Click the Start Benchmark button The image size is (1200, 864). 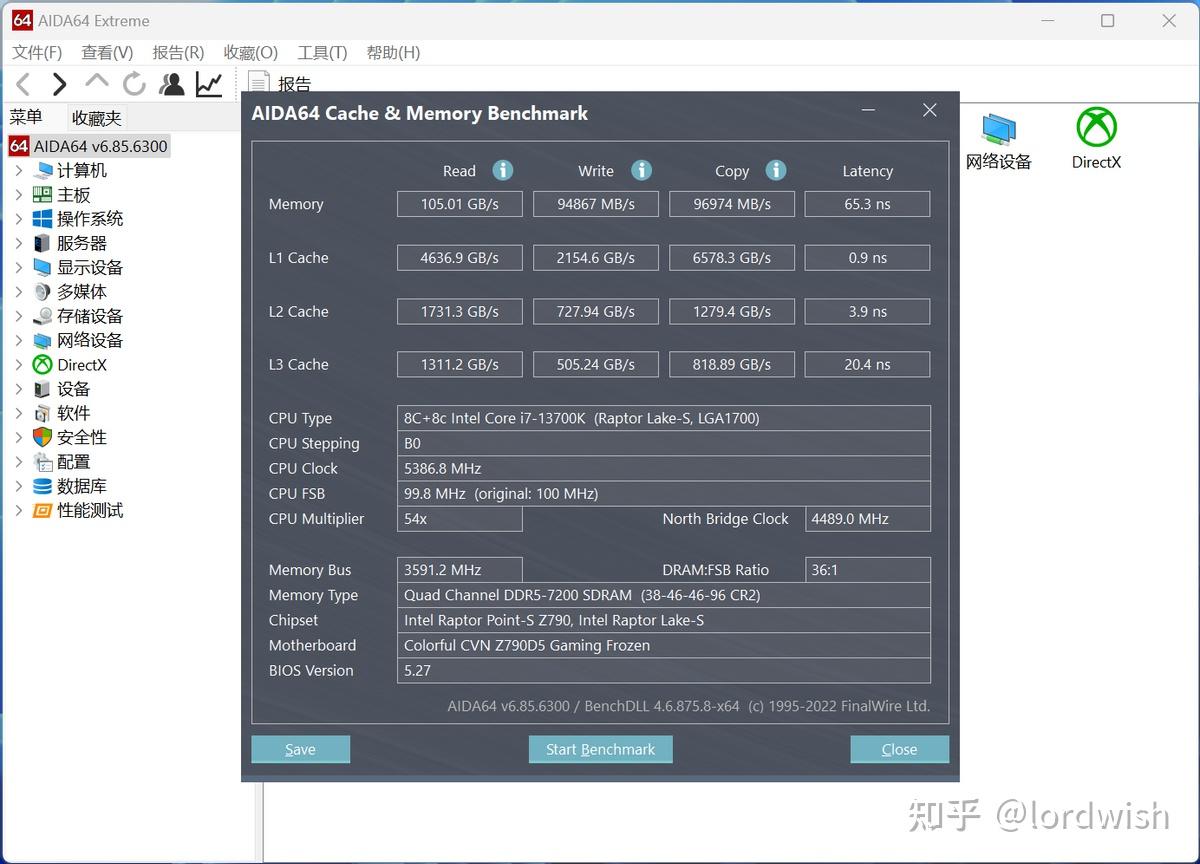pyautogui.click(x=600, y=749)
